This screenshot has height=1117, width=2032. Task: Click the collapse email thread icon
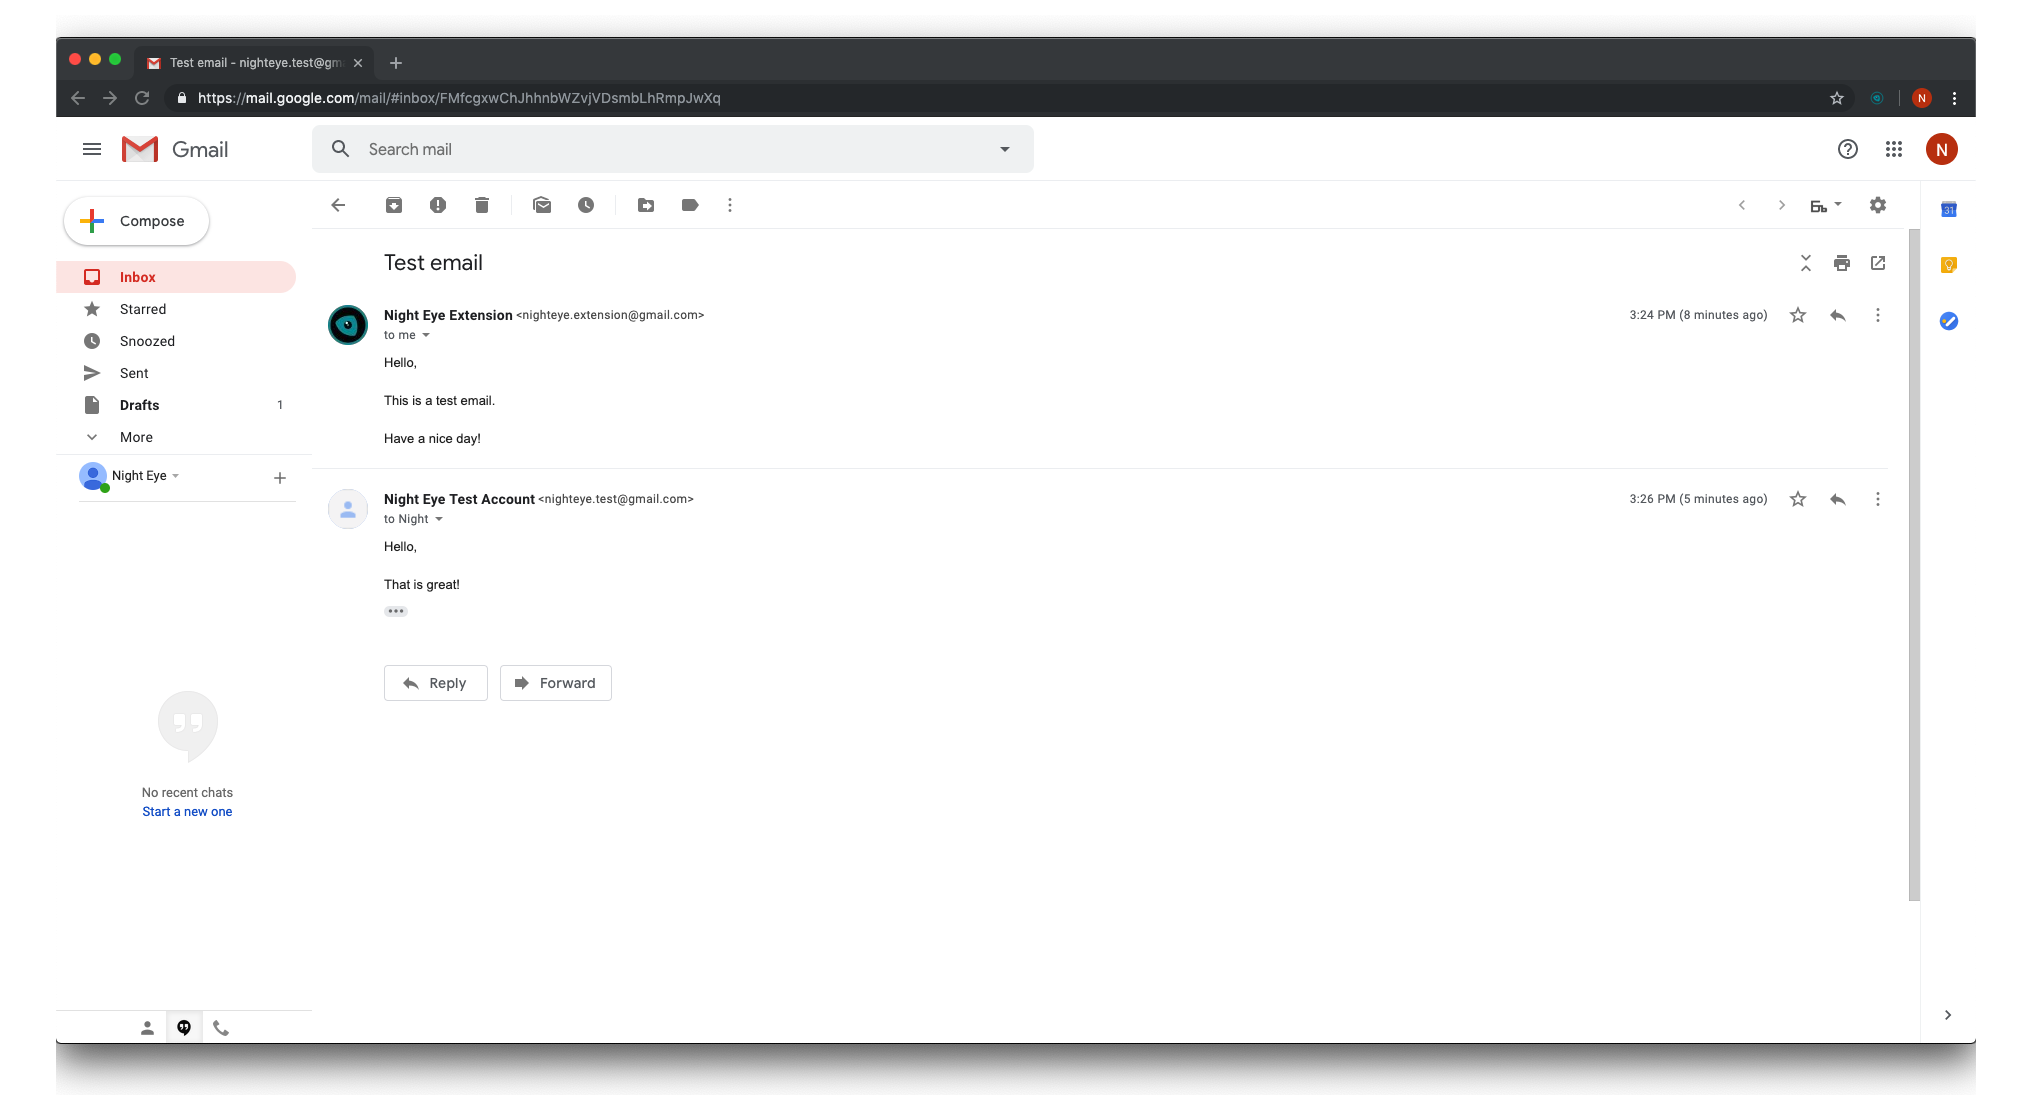[x=1805, y=264]
